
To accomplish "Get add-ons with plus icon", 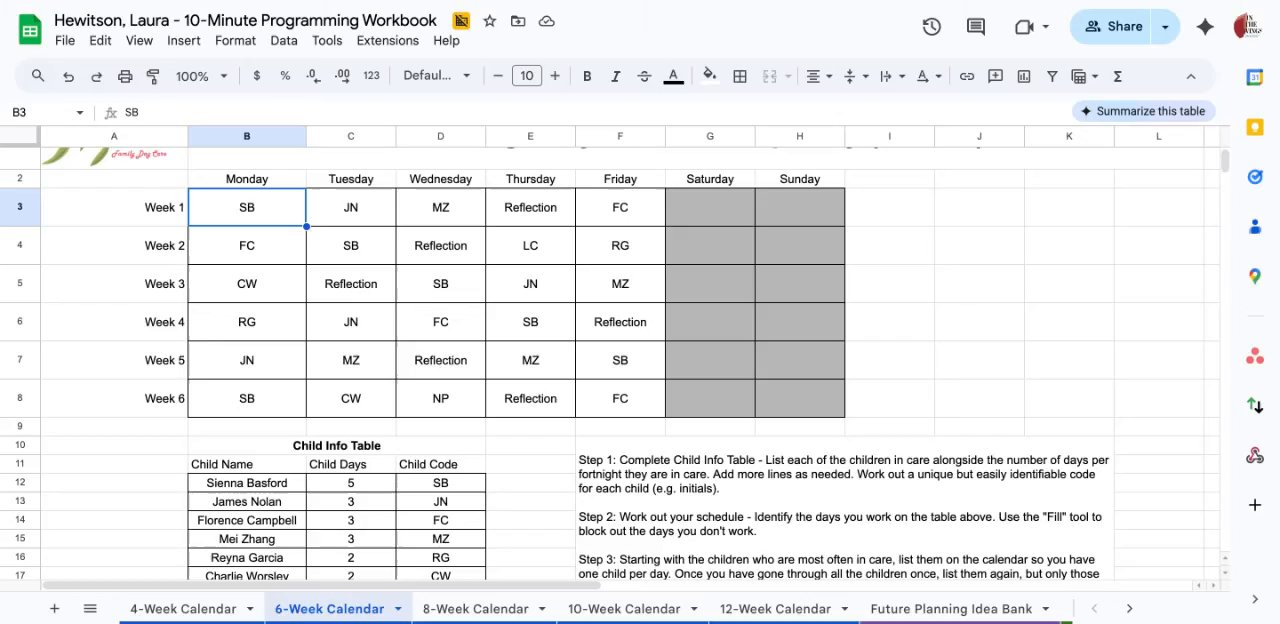I will coord(1255,505).
